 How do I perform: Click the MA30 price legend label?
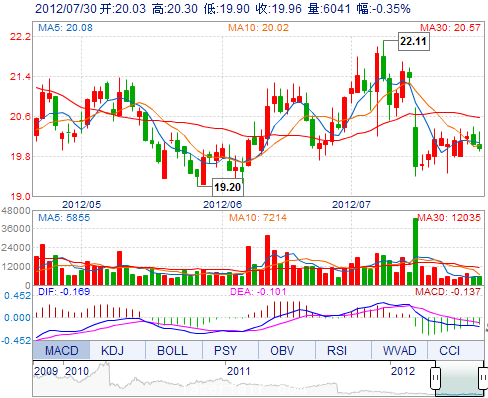(450, 28)
